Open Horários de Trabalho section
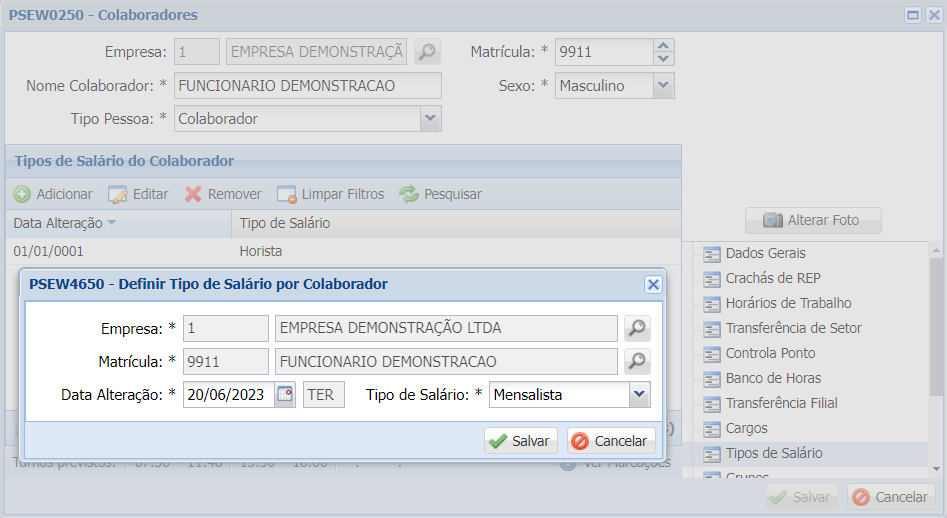Viewport: 947px width, 518px height. pyautogui.click(x=788, y=303)
